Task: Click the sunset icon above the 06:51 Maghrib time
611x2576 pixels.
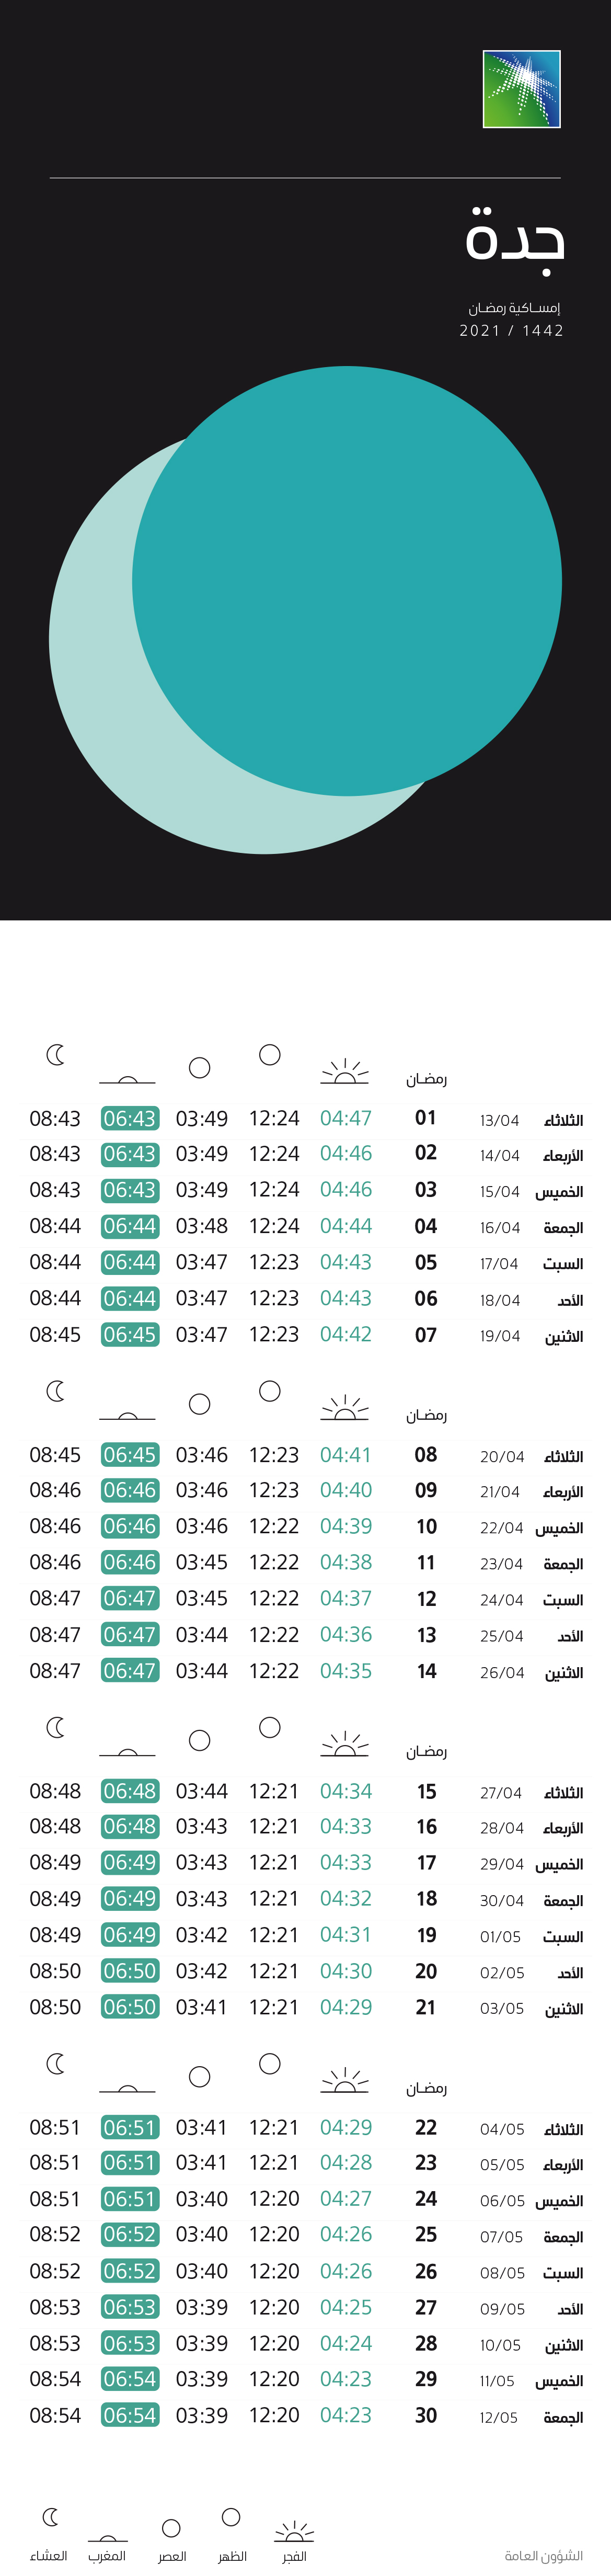Action: pyautogui.click(x=127, y=2086)
